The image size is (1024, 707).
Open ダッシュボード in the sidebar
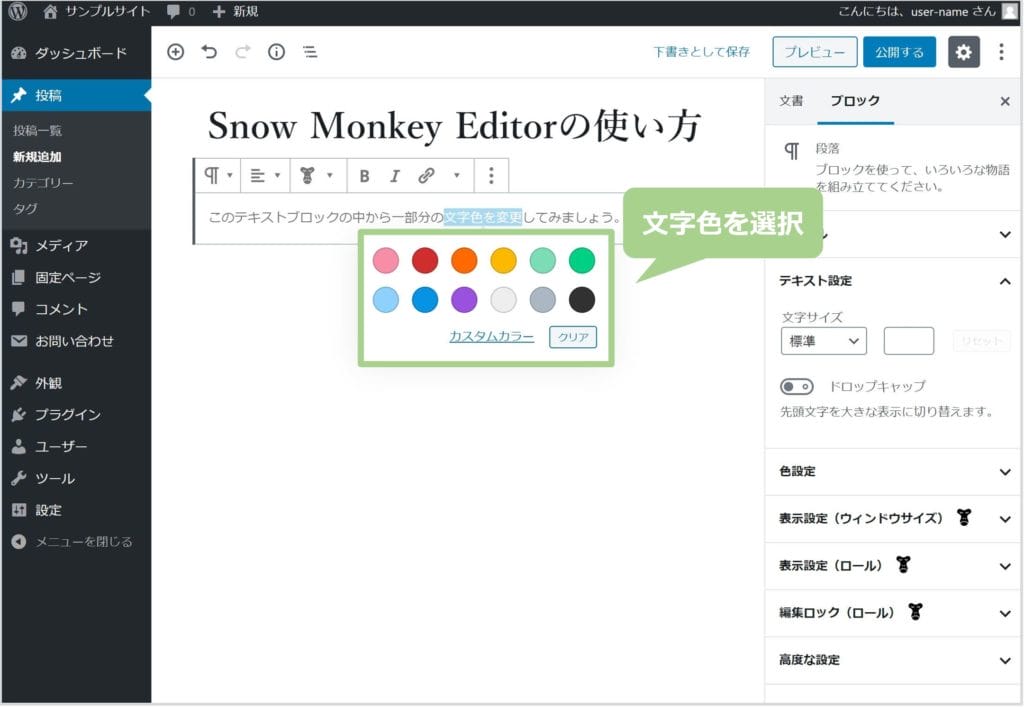pyautogui.click(x=76, y=53)
